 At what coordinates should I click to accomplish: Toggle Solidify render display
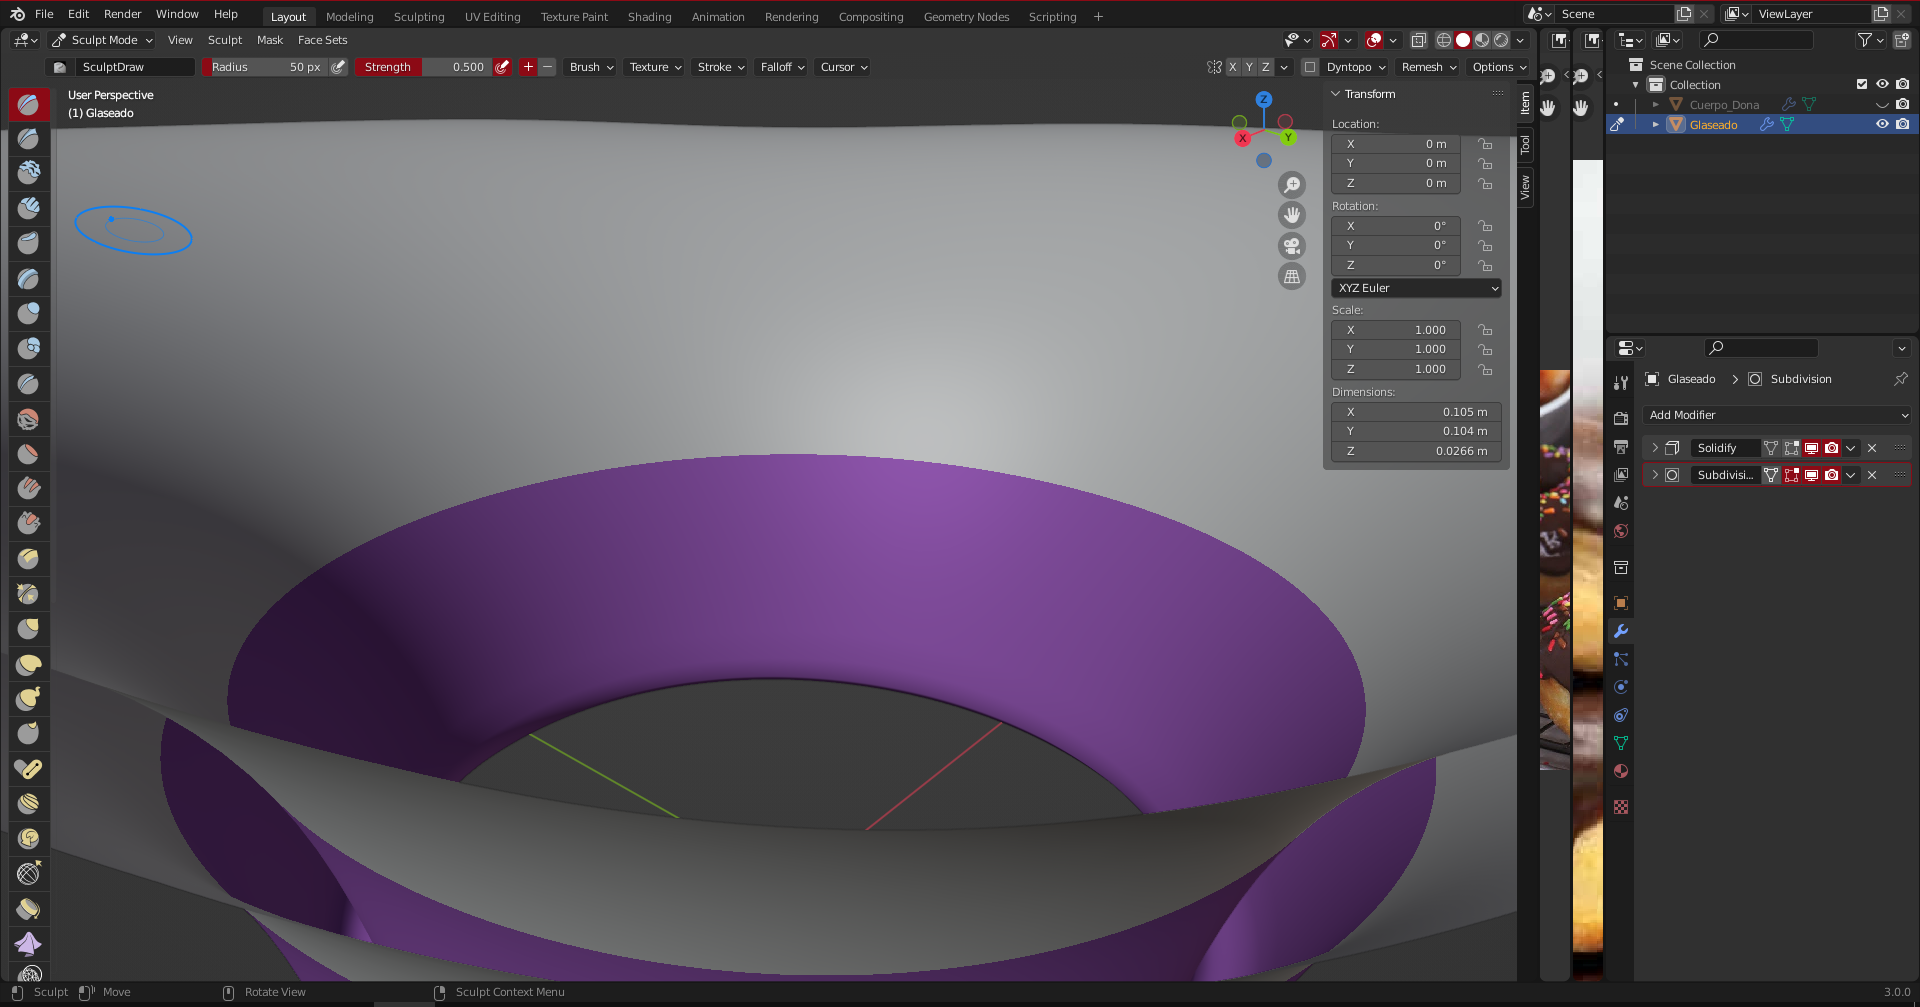1831,448
